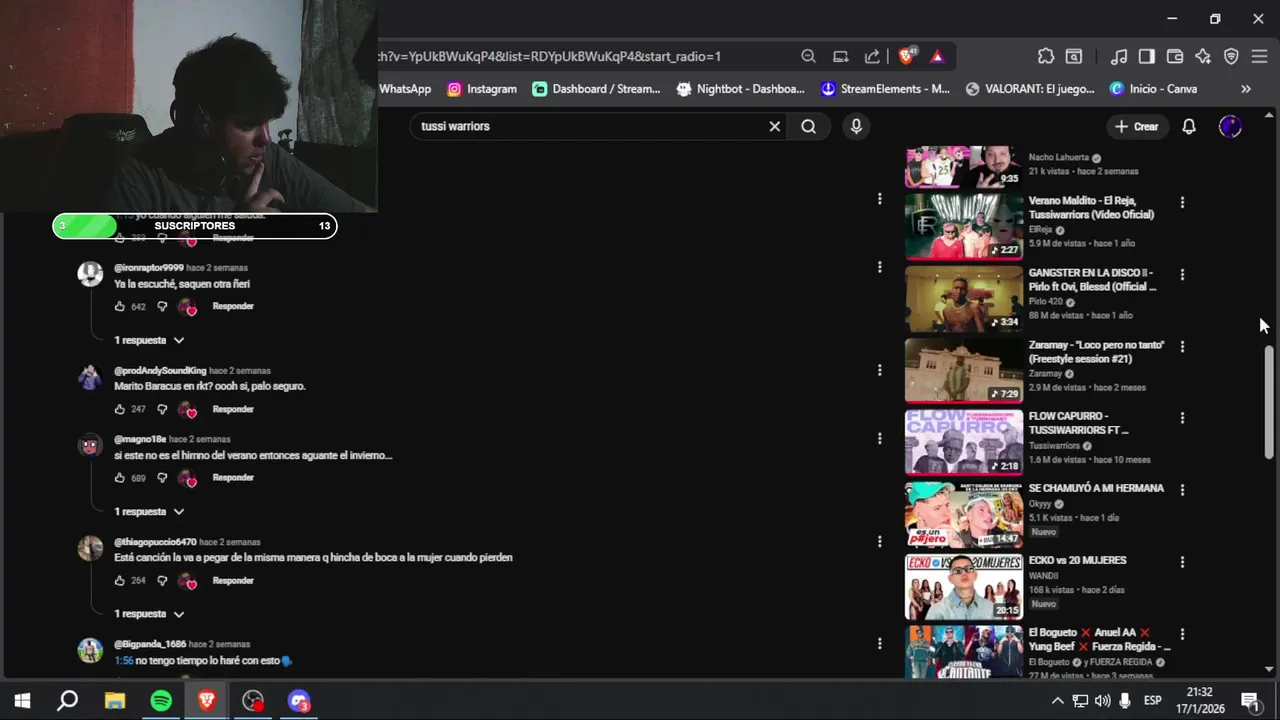Image resolution: width=1280 pixels, height=720 pixels.
Task: Open the Dashboard / Stream... bookmark
Action: pyautogui.click(x=596, y=89)
